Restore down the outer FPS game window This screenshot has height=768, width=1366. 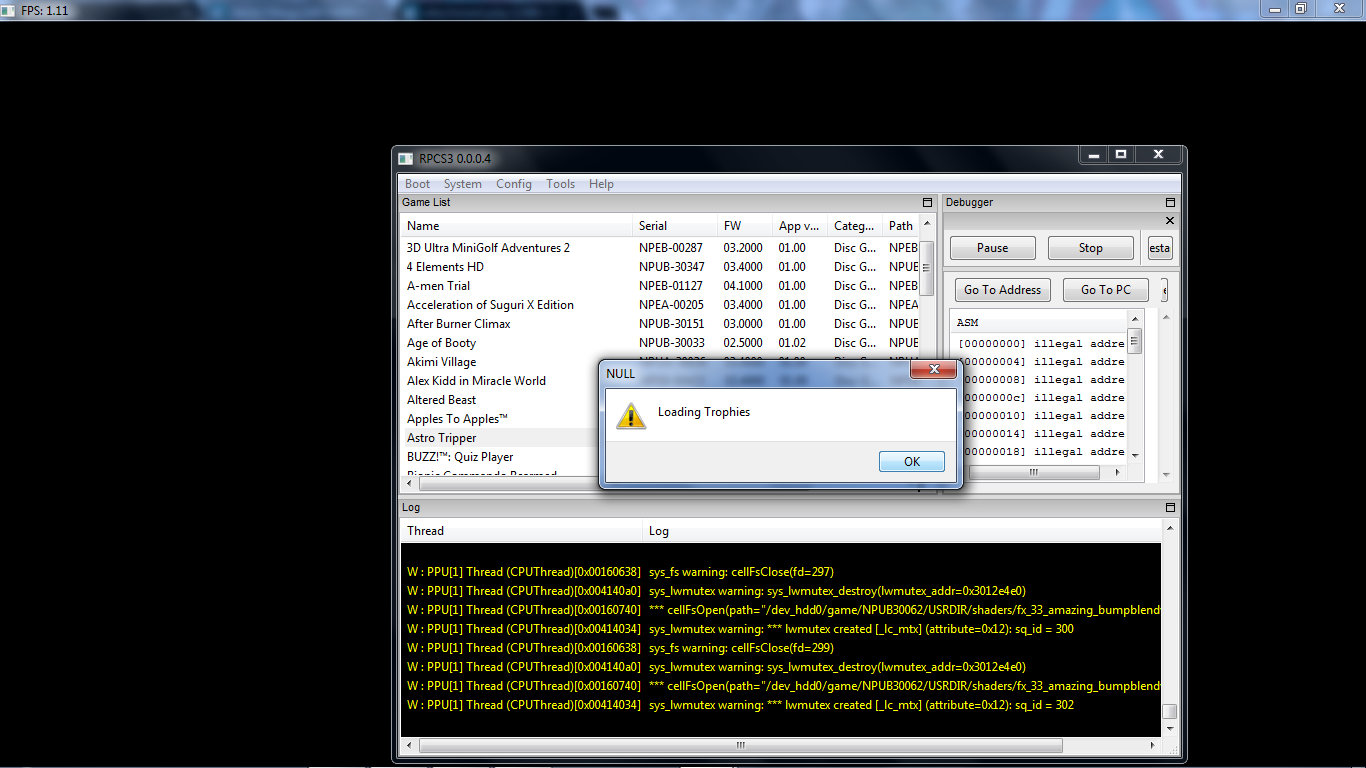pos(1301,9)
